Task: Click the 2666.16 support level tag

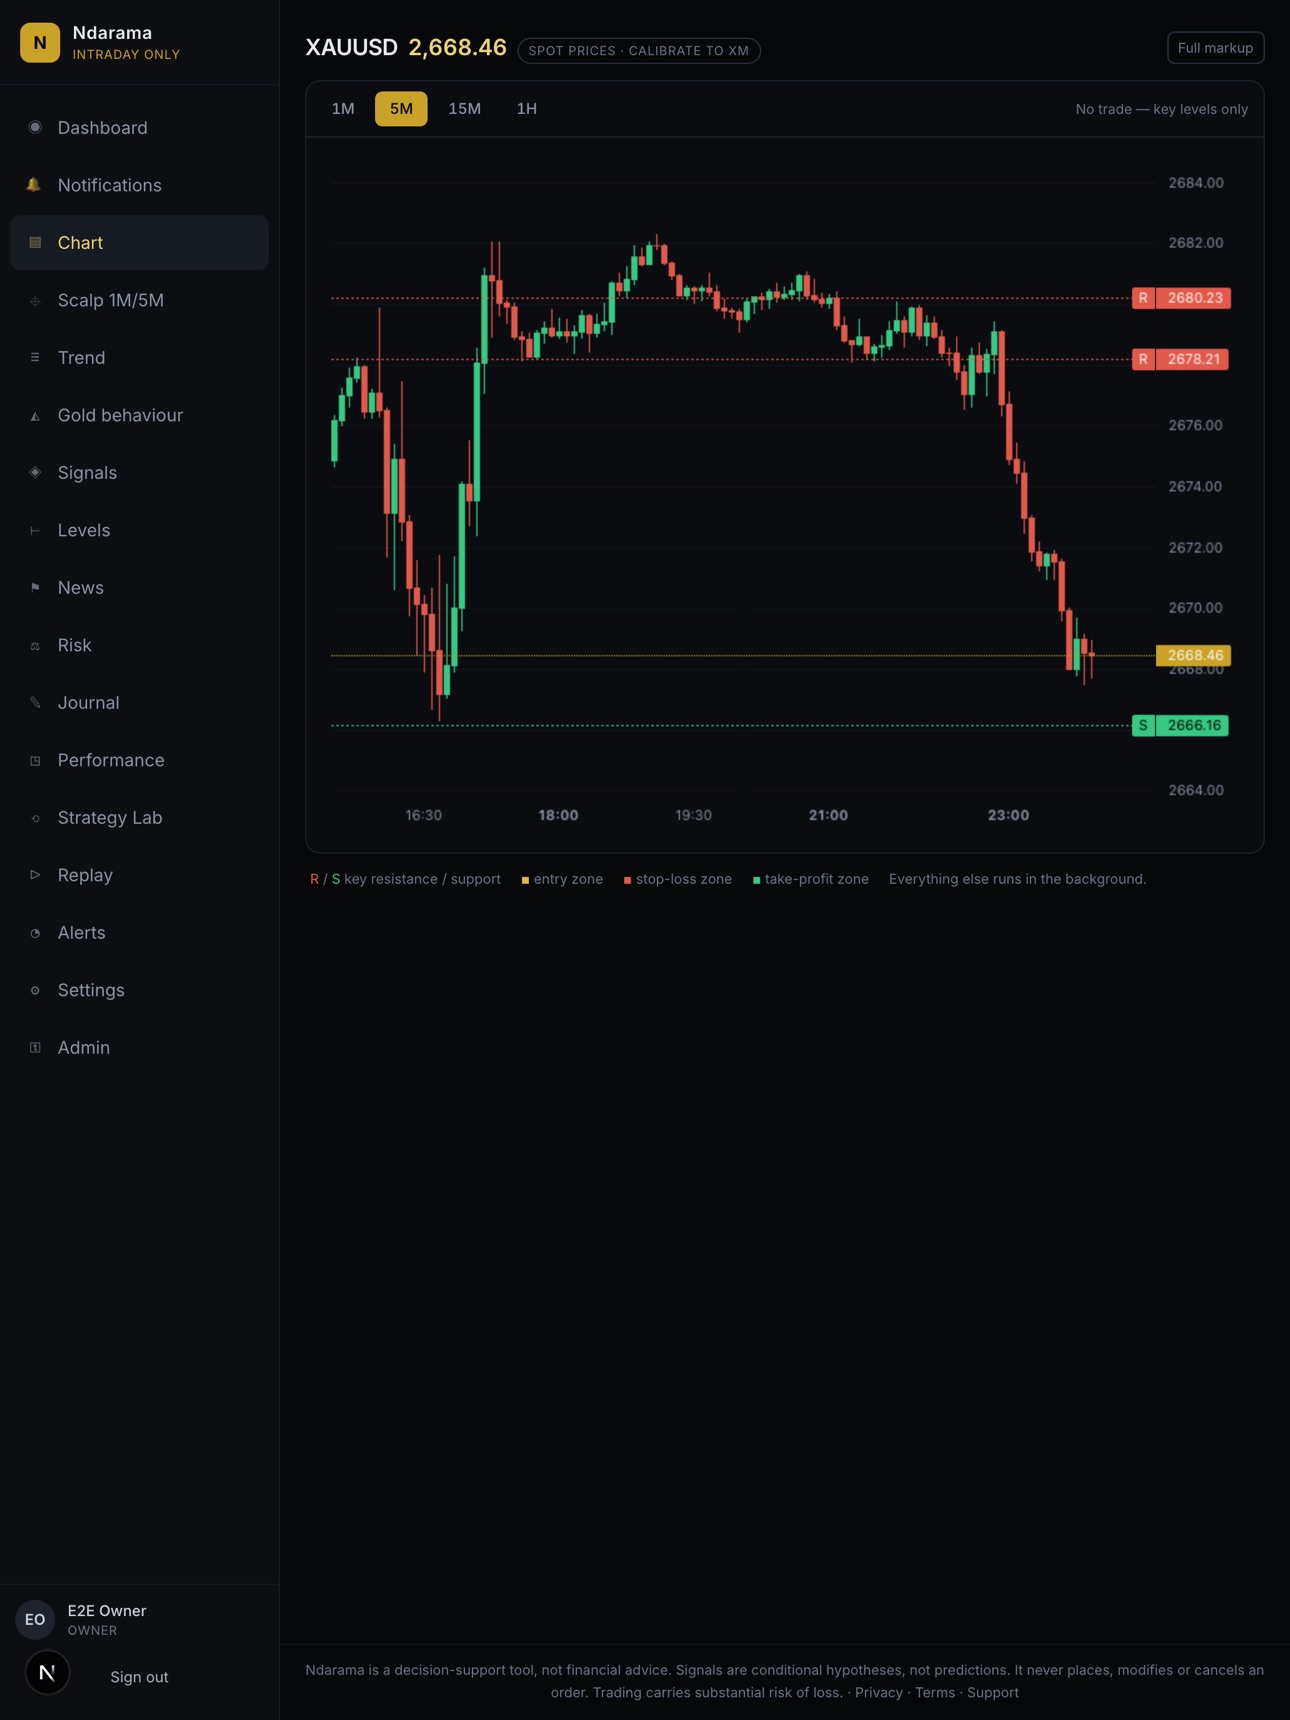Action: (x=1180, y=725)
